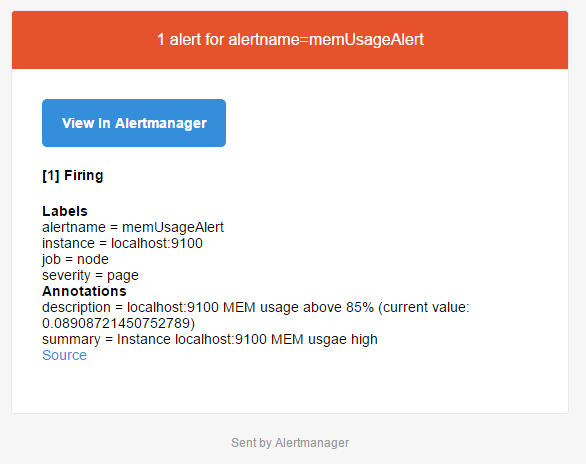Click the severity = page label
The image size is (586, 464).
click(x=90, y=275)
